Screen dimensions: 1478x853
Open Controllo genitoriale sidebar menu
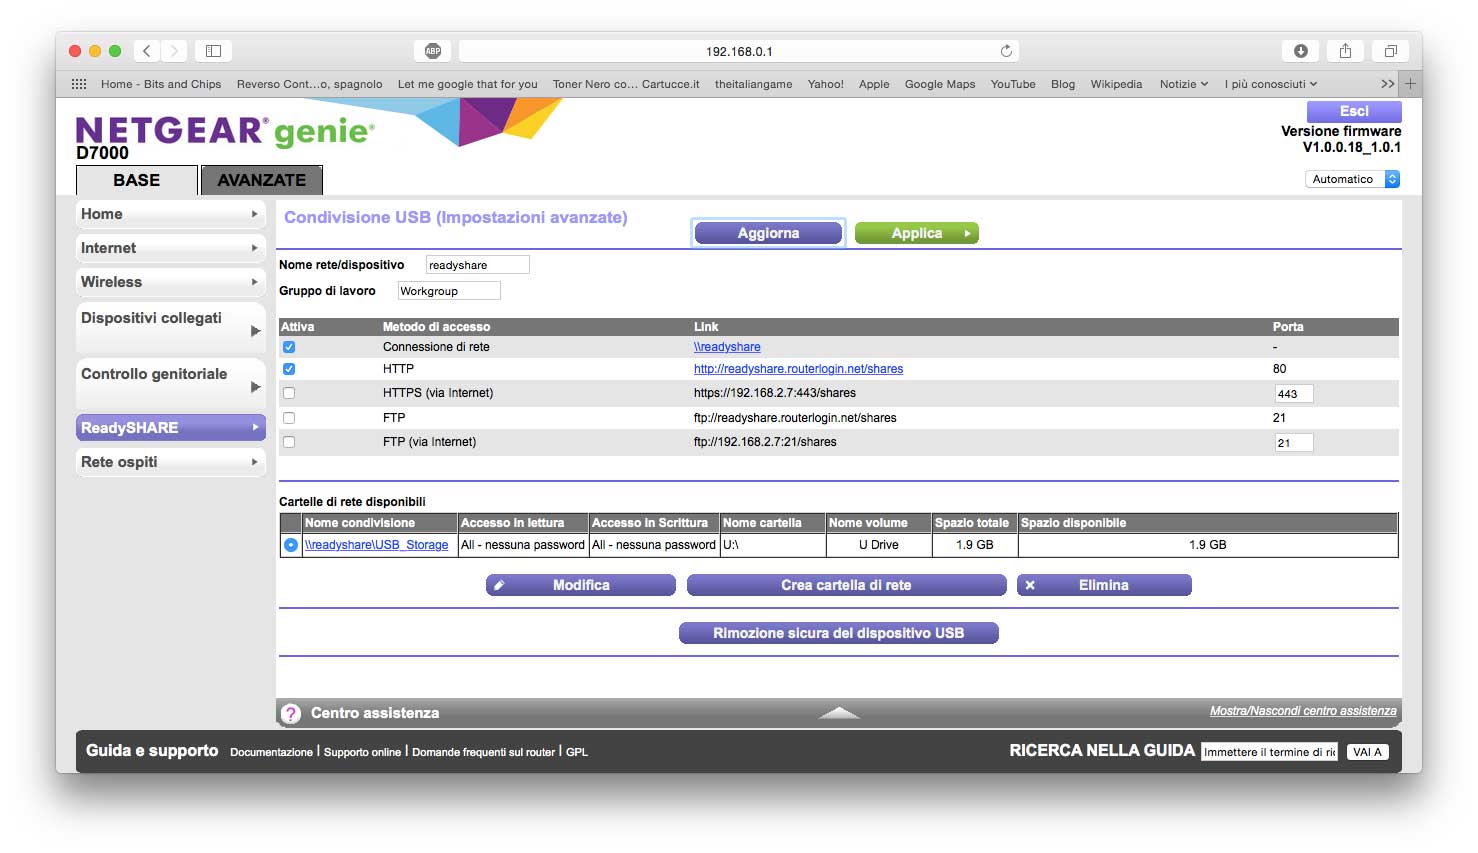[x=171, y=384]
